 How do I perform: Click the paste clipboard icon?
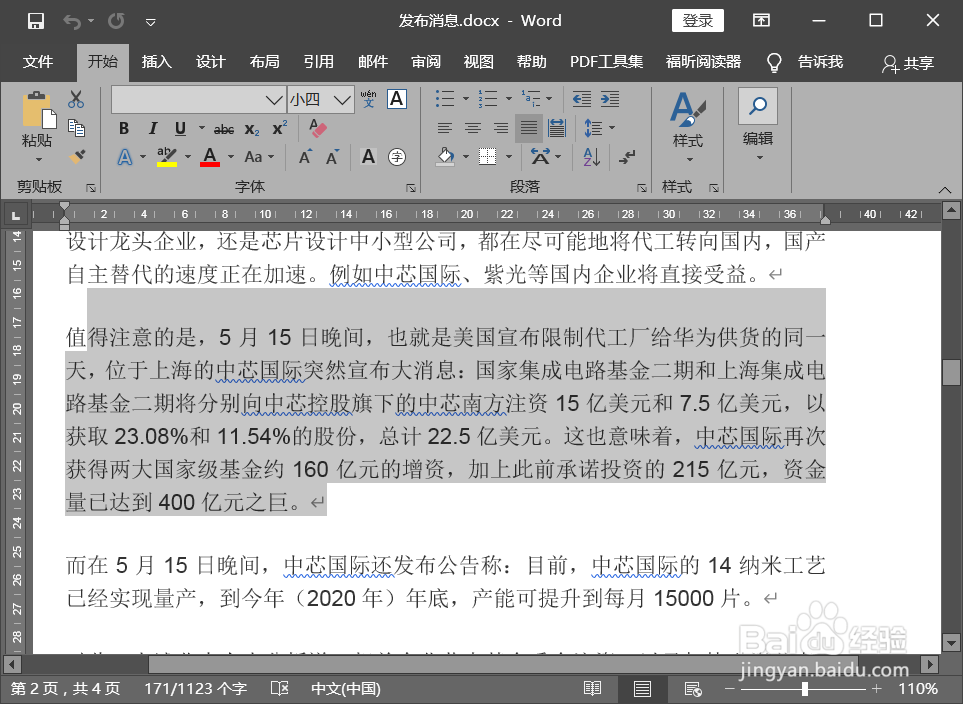point(39,111)
